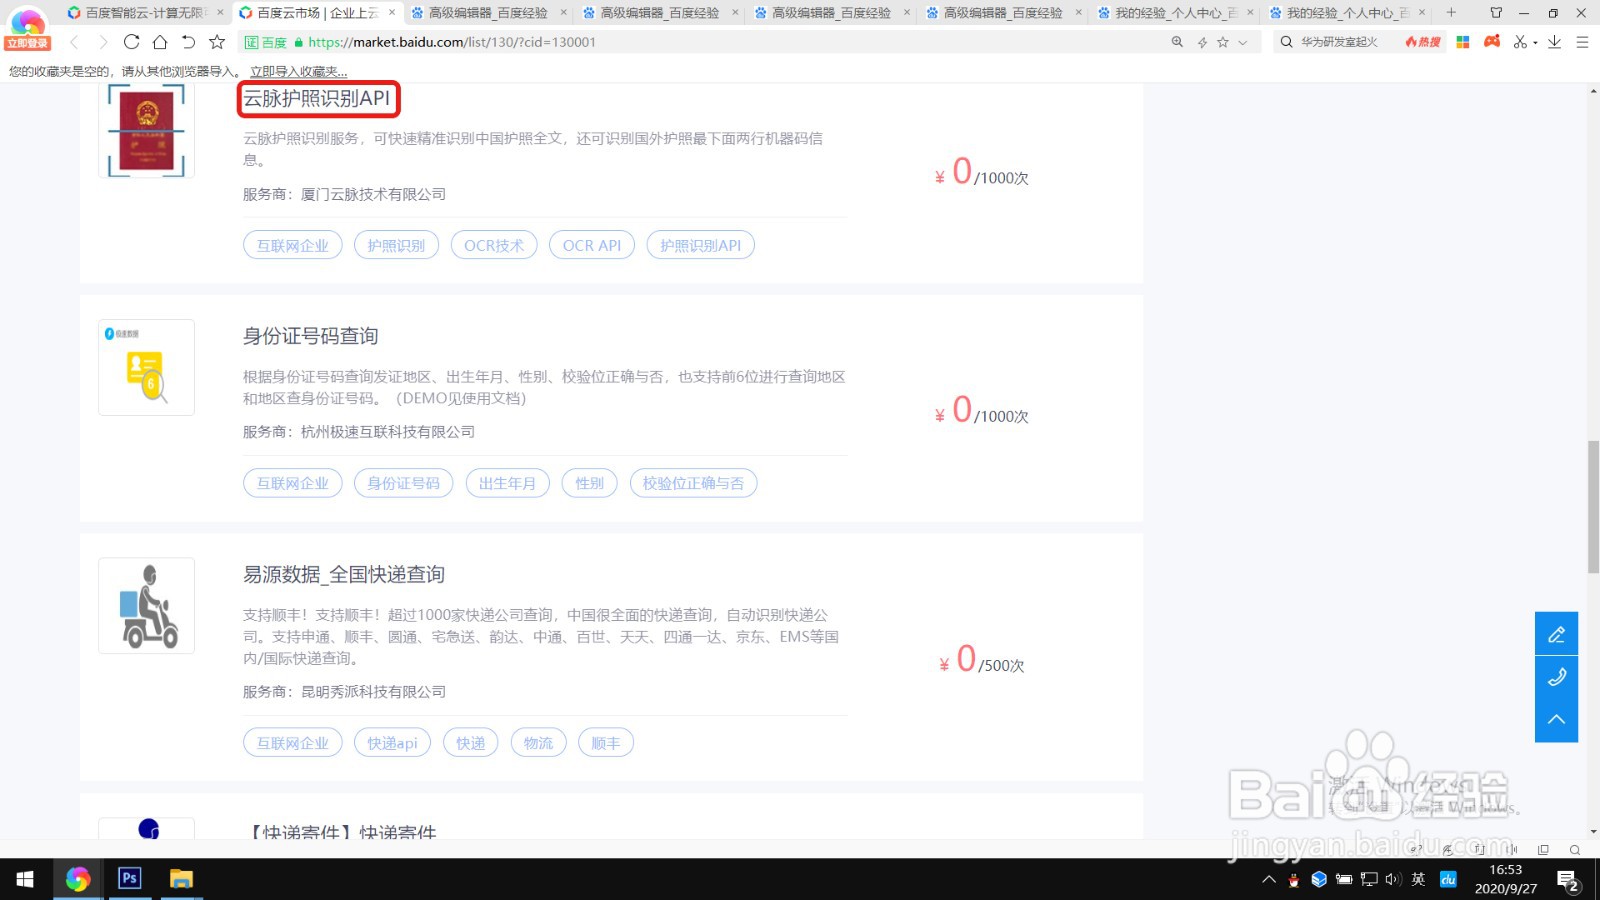Image resolution: width=1600 pixels, height=900 pixels.
Task: Open the colorful apps grid icon
Action: tap(1463, 42)
